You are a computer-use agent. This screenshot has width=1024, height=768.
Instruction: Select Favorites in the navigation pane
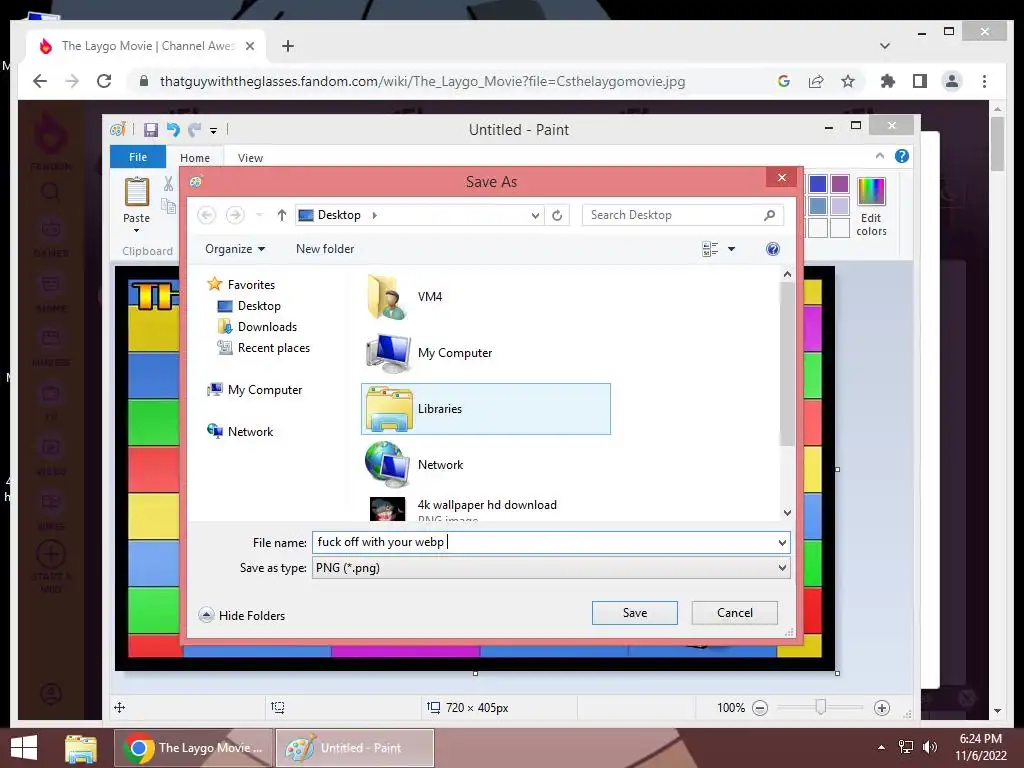coord(251,285)
